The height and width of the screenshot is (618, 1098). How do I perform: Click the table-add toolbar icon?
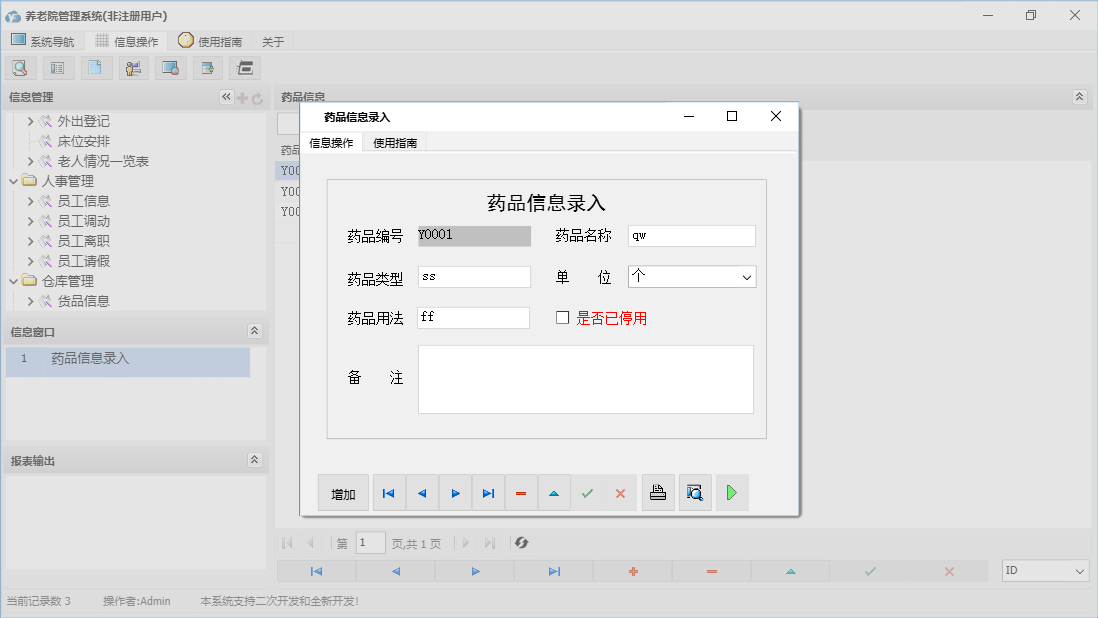point(207,67)
